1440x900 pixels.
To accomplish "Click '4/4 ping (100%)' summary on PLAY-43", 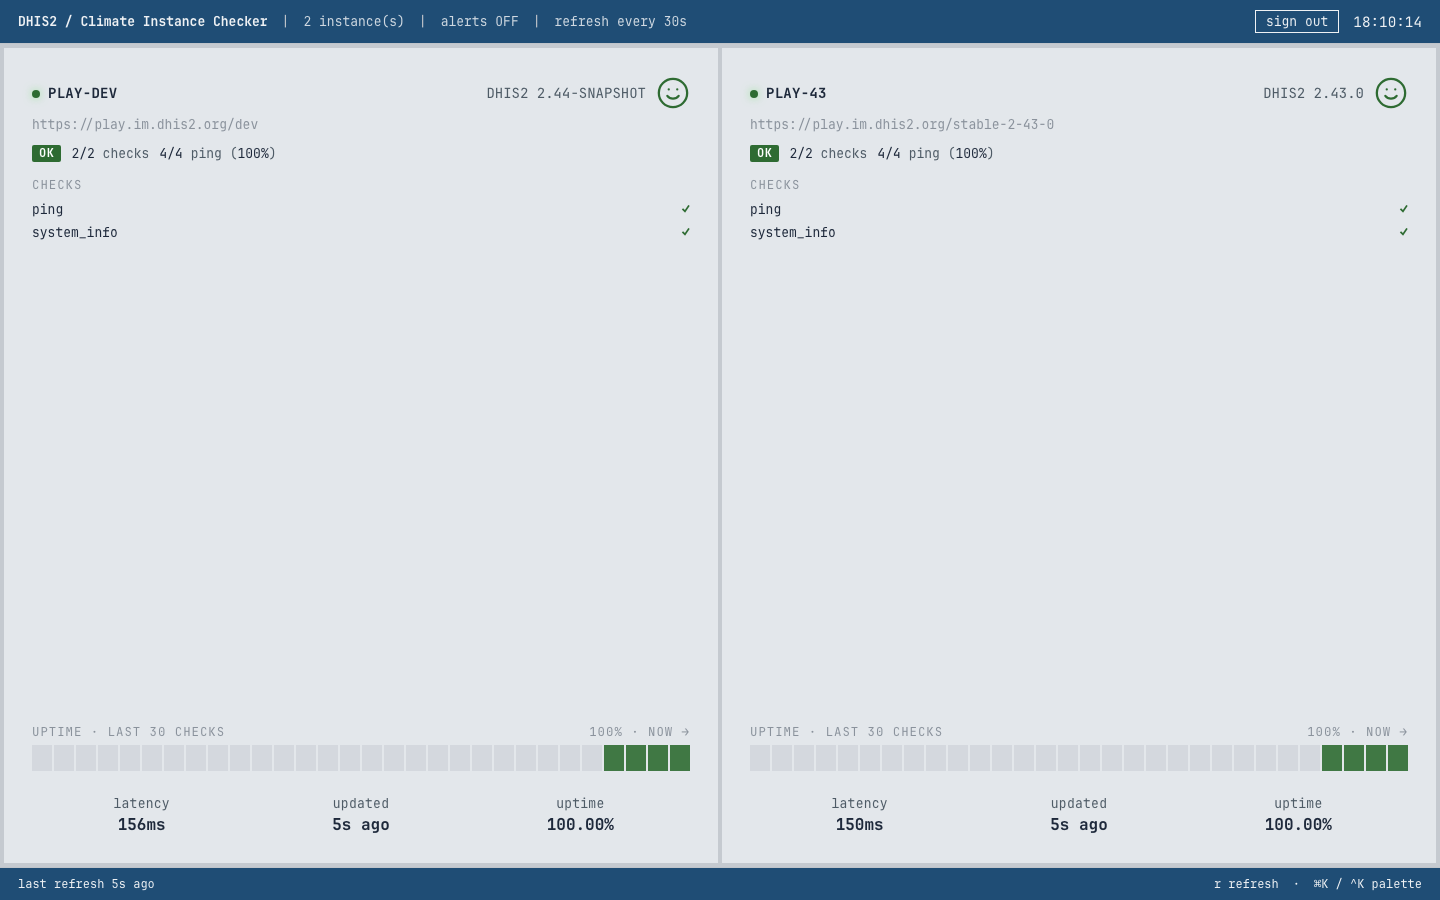I will tap(936, 153).
